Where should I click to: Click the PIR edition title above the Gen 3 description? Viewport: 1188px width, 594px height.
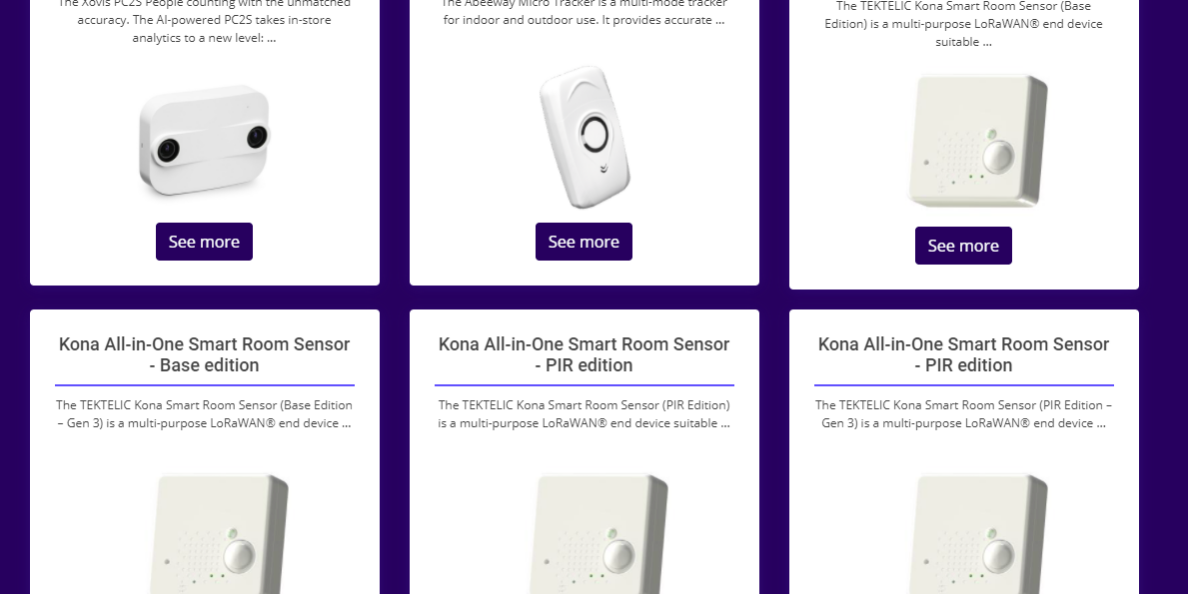[963, 355]
